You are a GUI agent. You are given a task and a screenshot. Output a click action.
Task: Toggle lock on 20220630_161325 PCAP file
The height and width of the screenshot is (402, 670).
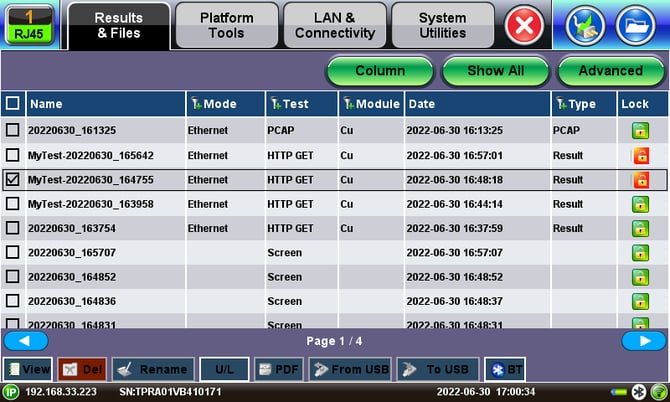[640, 130]
